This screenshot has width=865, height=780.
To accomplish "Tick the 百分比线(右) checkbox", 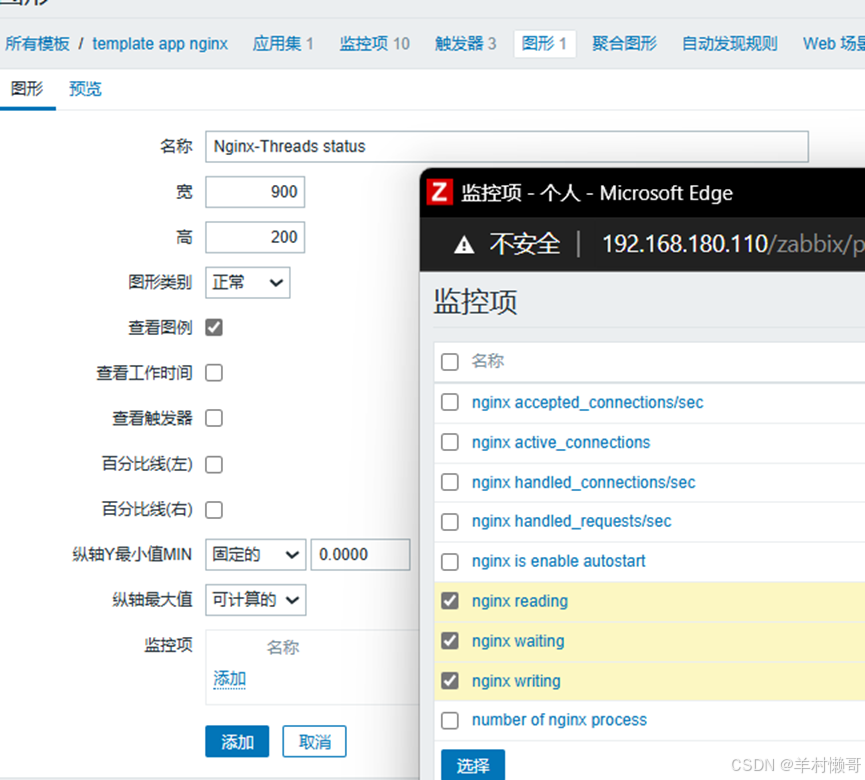I will (214, 510).
